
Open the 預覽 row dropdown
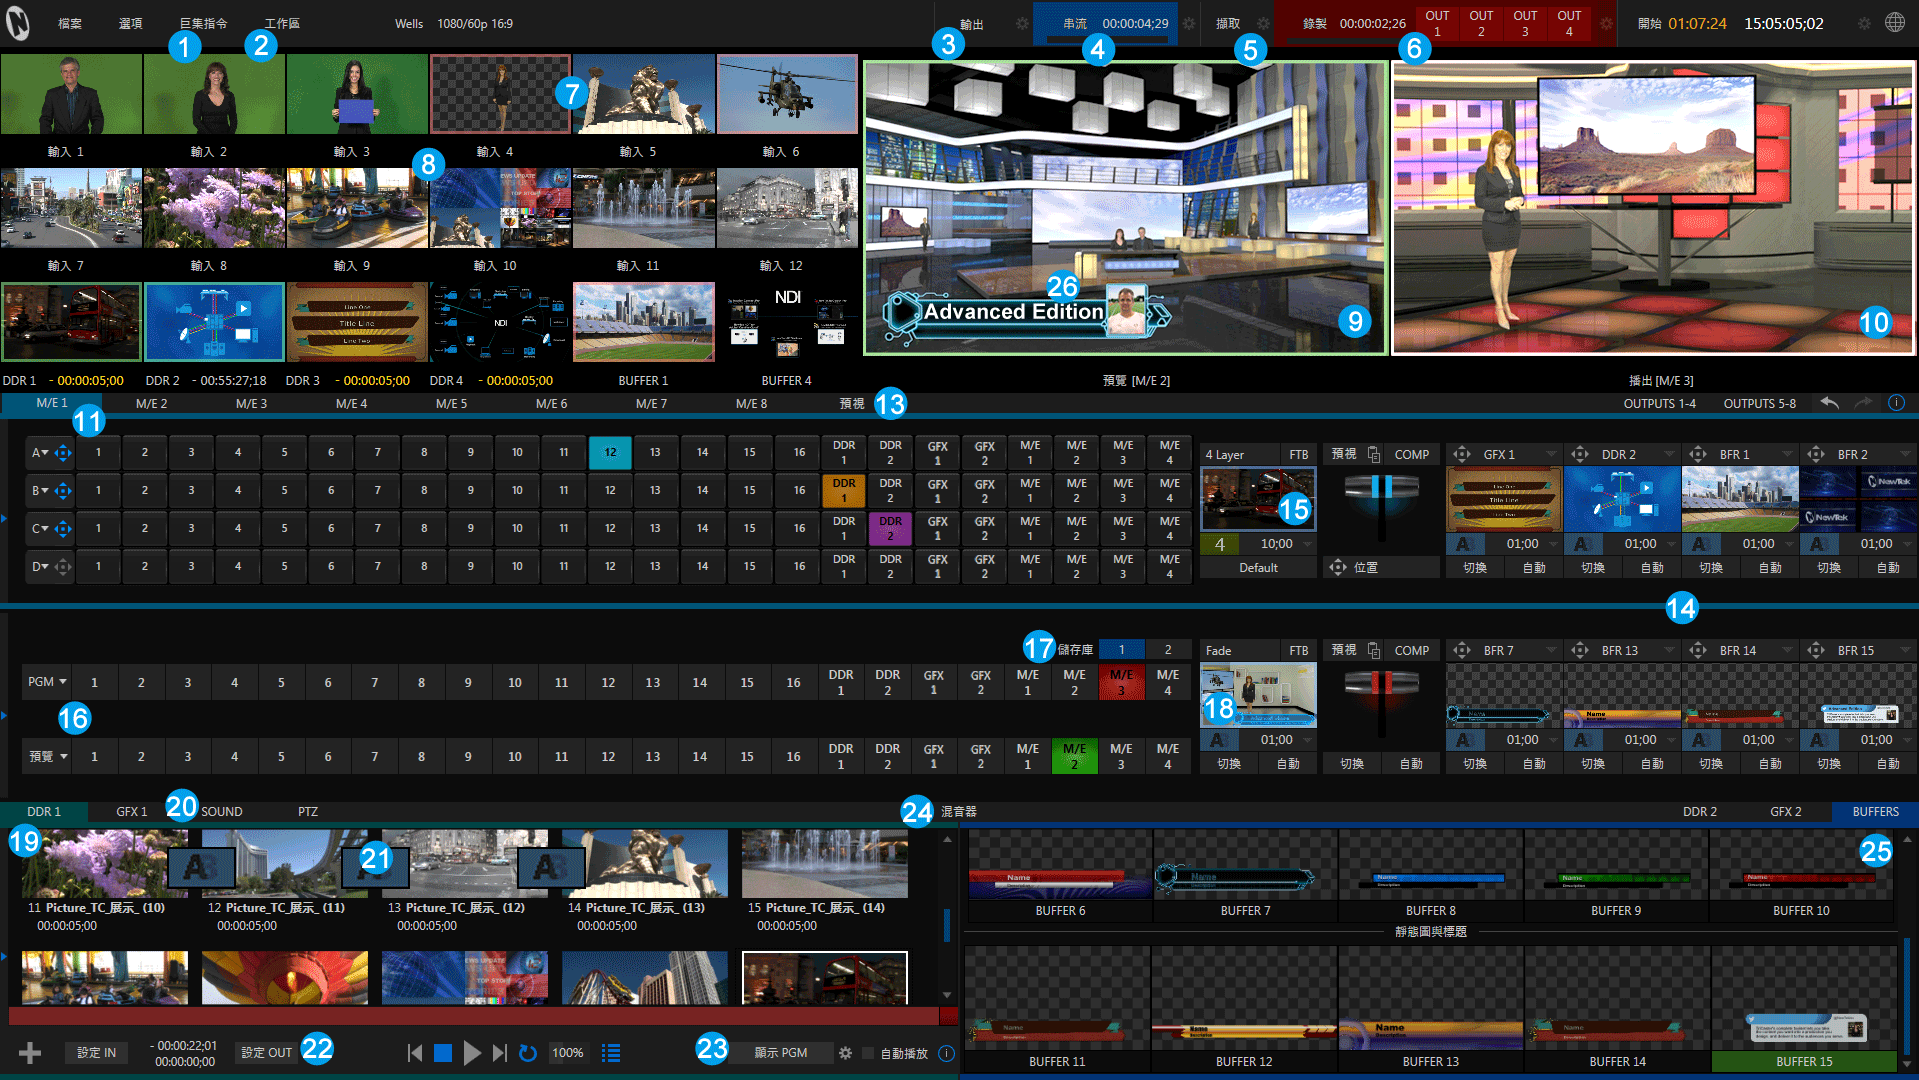[x=47, y=756]
